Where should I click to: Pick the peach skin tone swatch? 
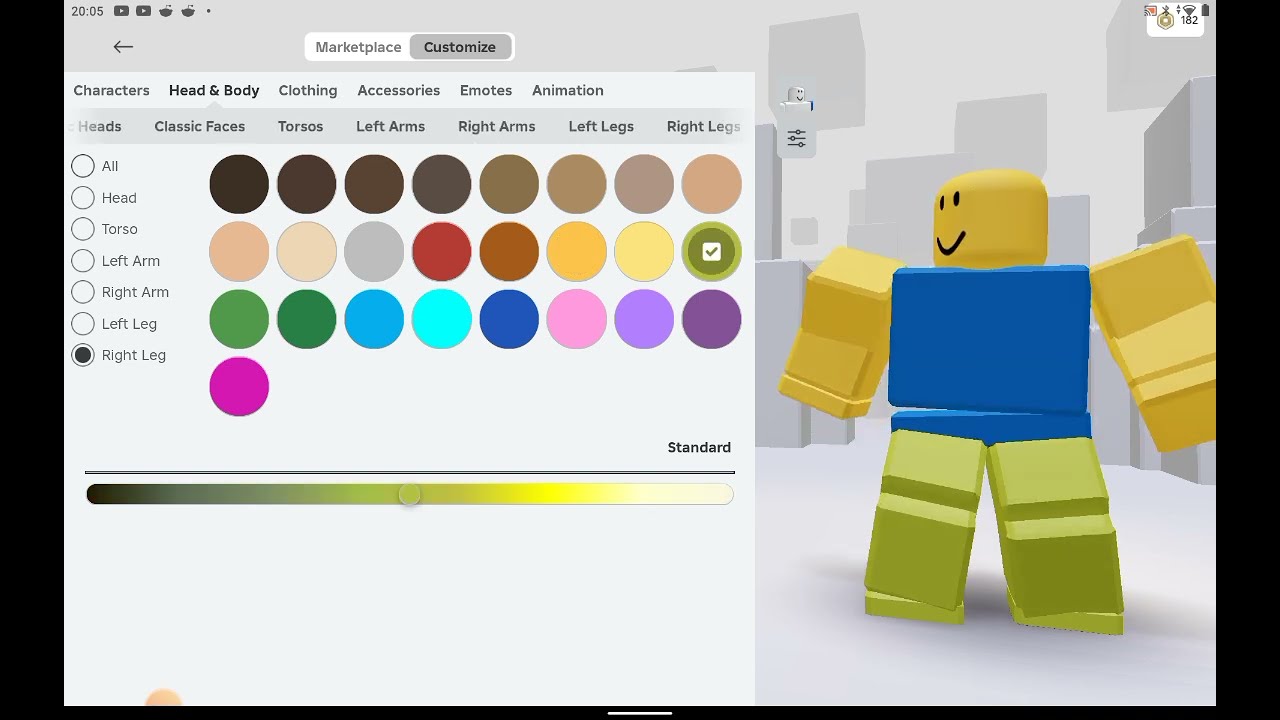(x=239, y=251)
